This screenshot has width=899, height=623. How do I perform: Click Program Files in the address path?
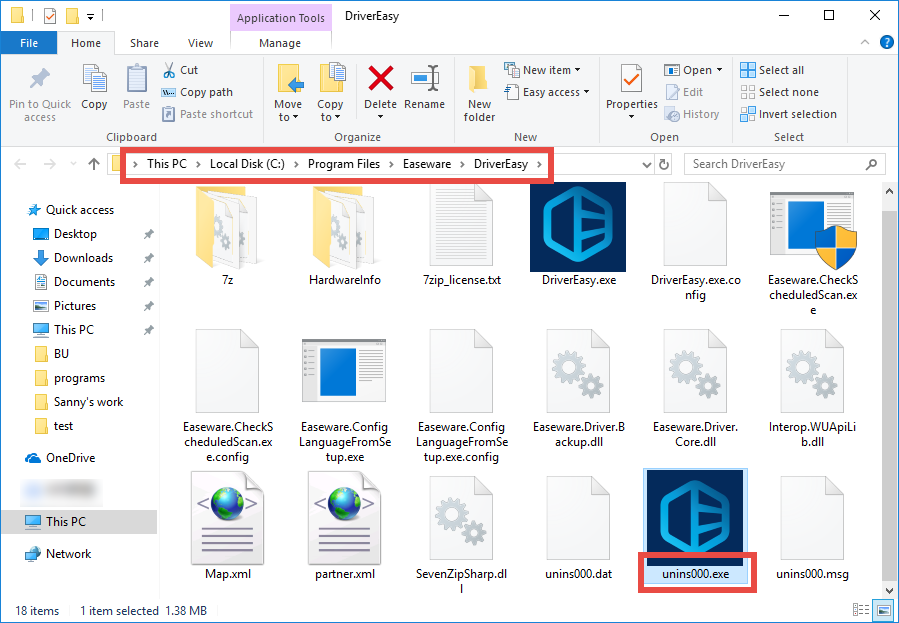344,164
